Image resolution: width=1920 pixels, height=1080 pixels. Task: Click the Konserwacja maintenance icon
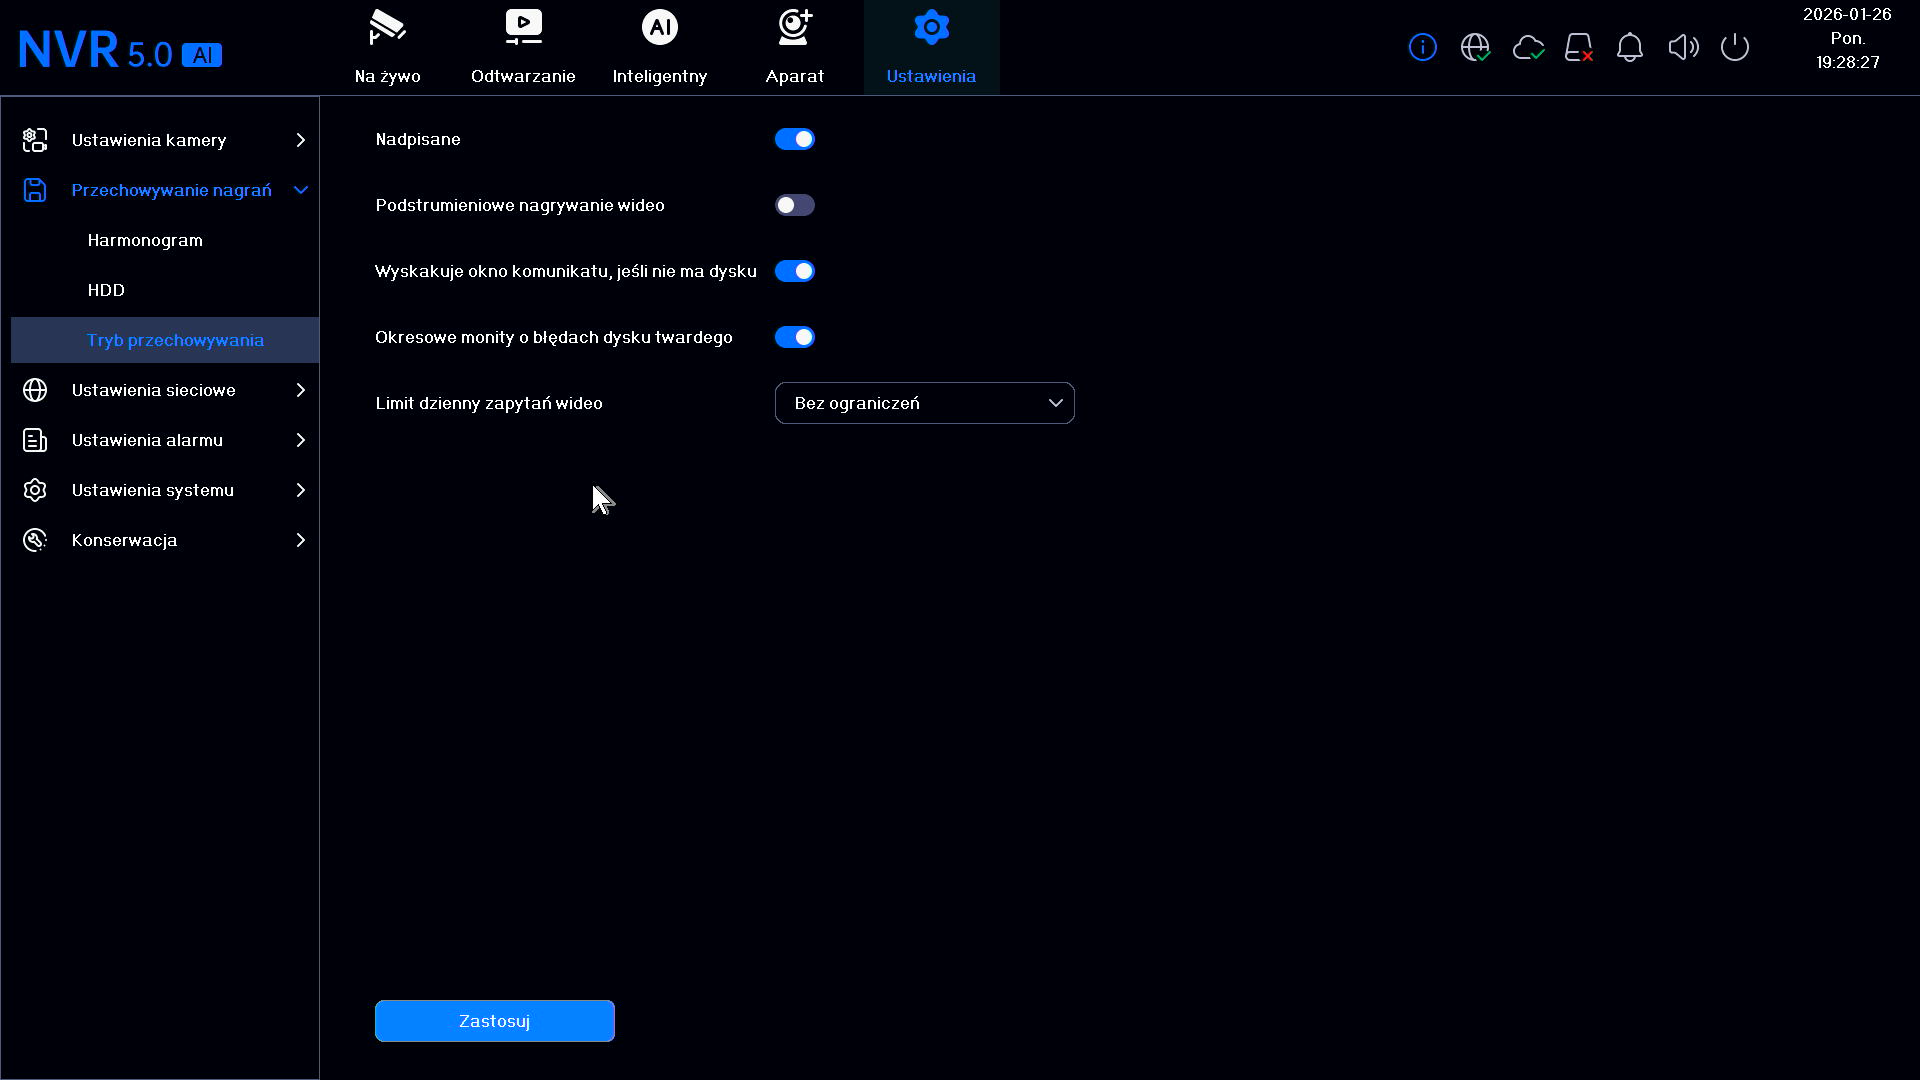[35, 540]
